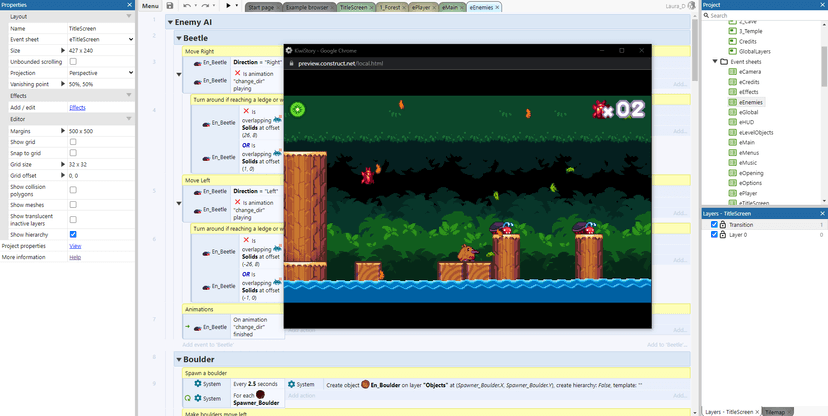Expand the Margins property arrow
This screenshot has height=416, width=828.
[63, 131]
